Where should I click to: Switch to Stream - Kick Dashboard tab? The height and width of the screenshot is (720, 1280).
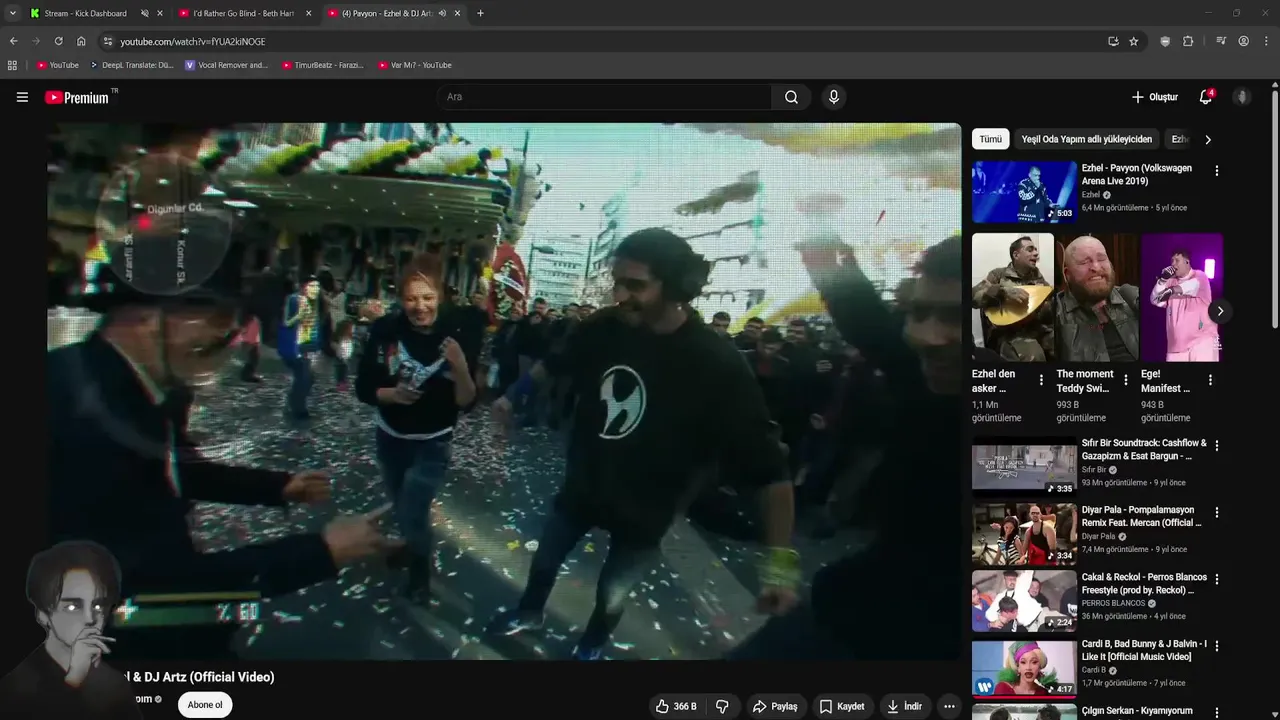pyautogui.click(x=85, y=13)
